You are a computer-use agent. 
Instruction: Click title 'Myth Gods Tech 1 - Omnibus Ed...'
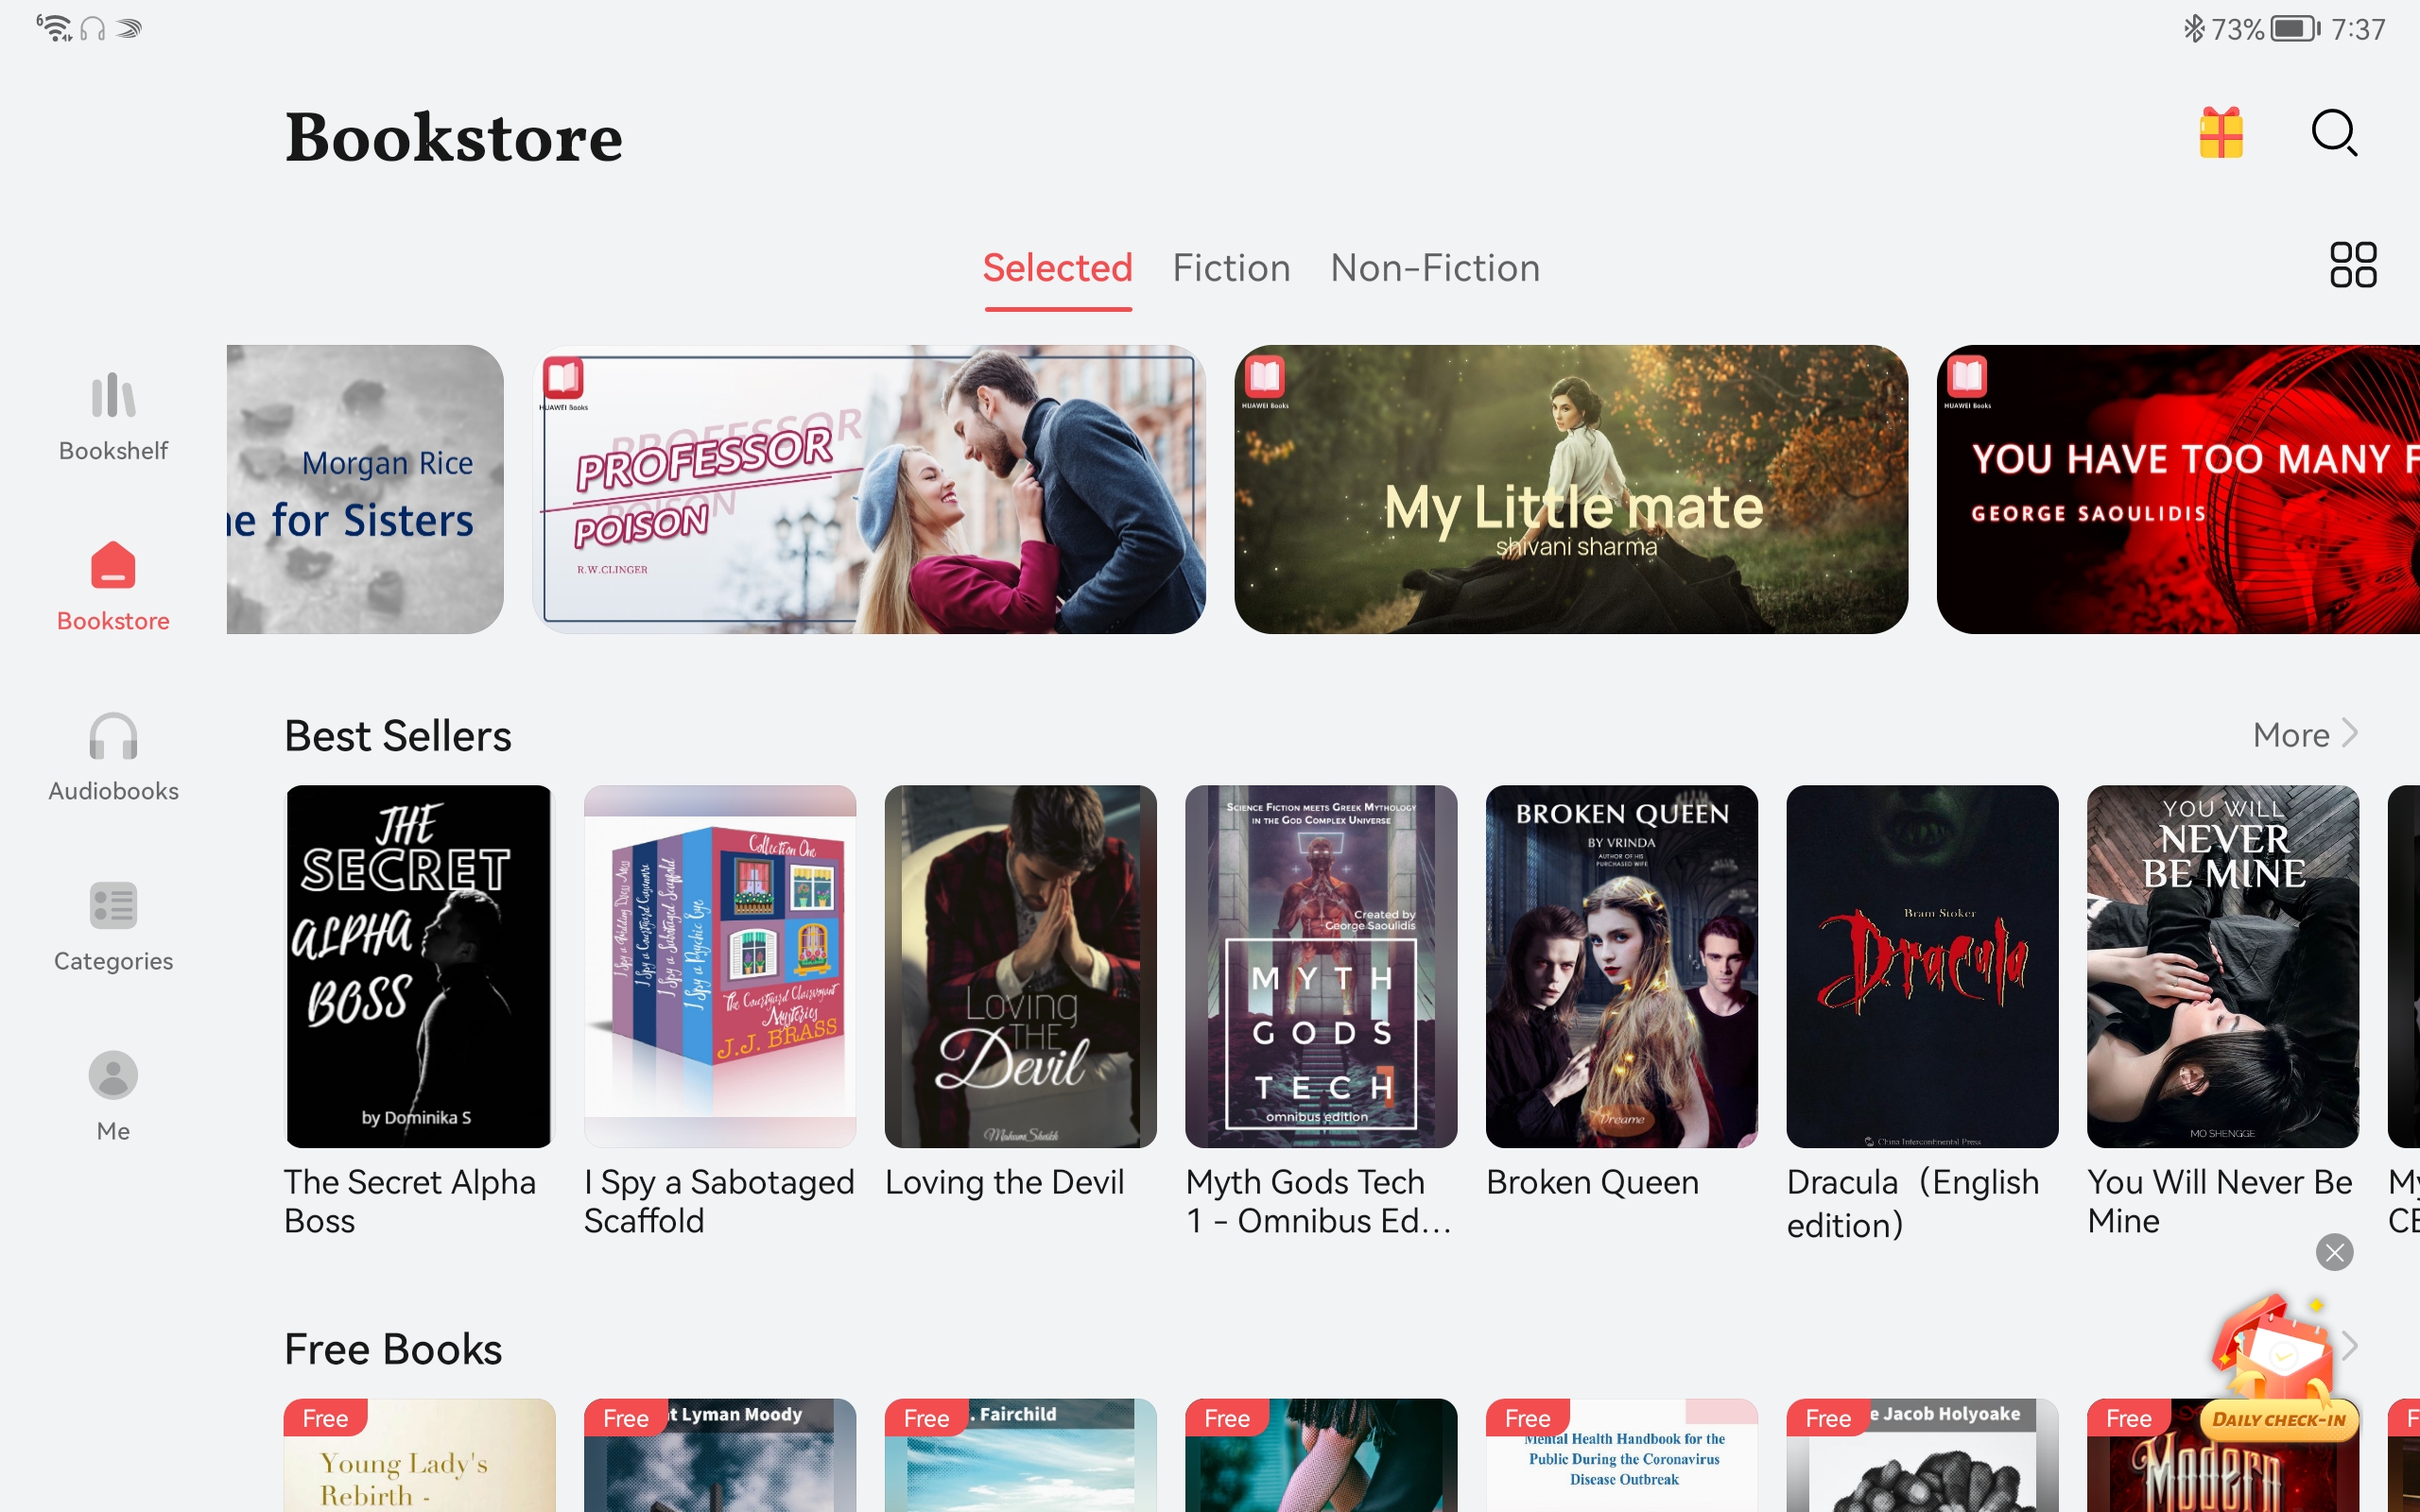pos(1319,1201)
